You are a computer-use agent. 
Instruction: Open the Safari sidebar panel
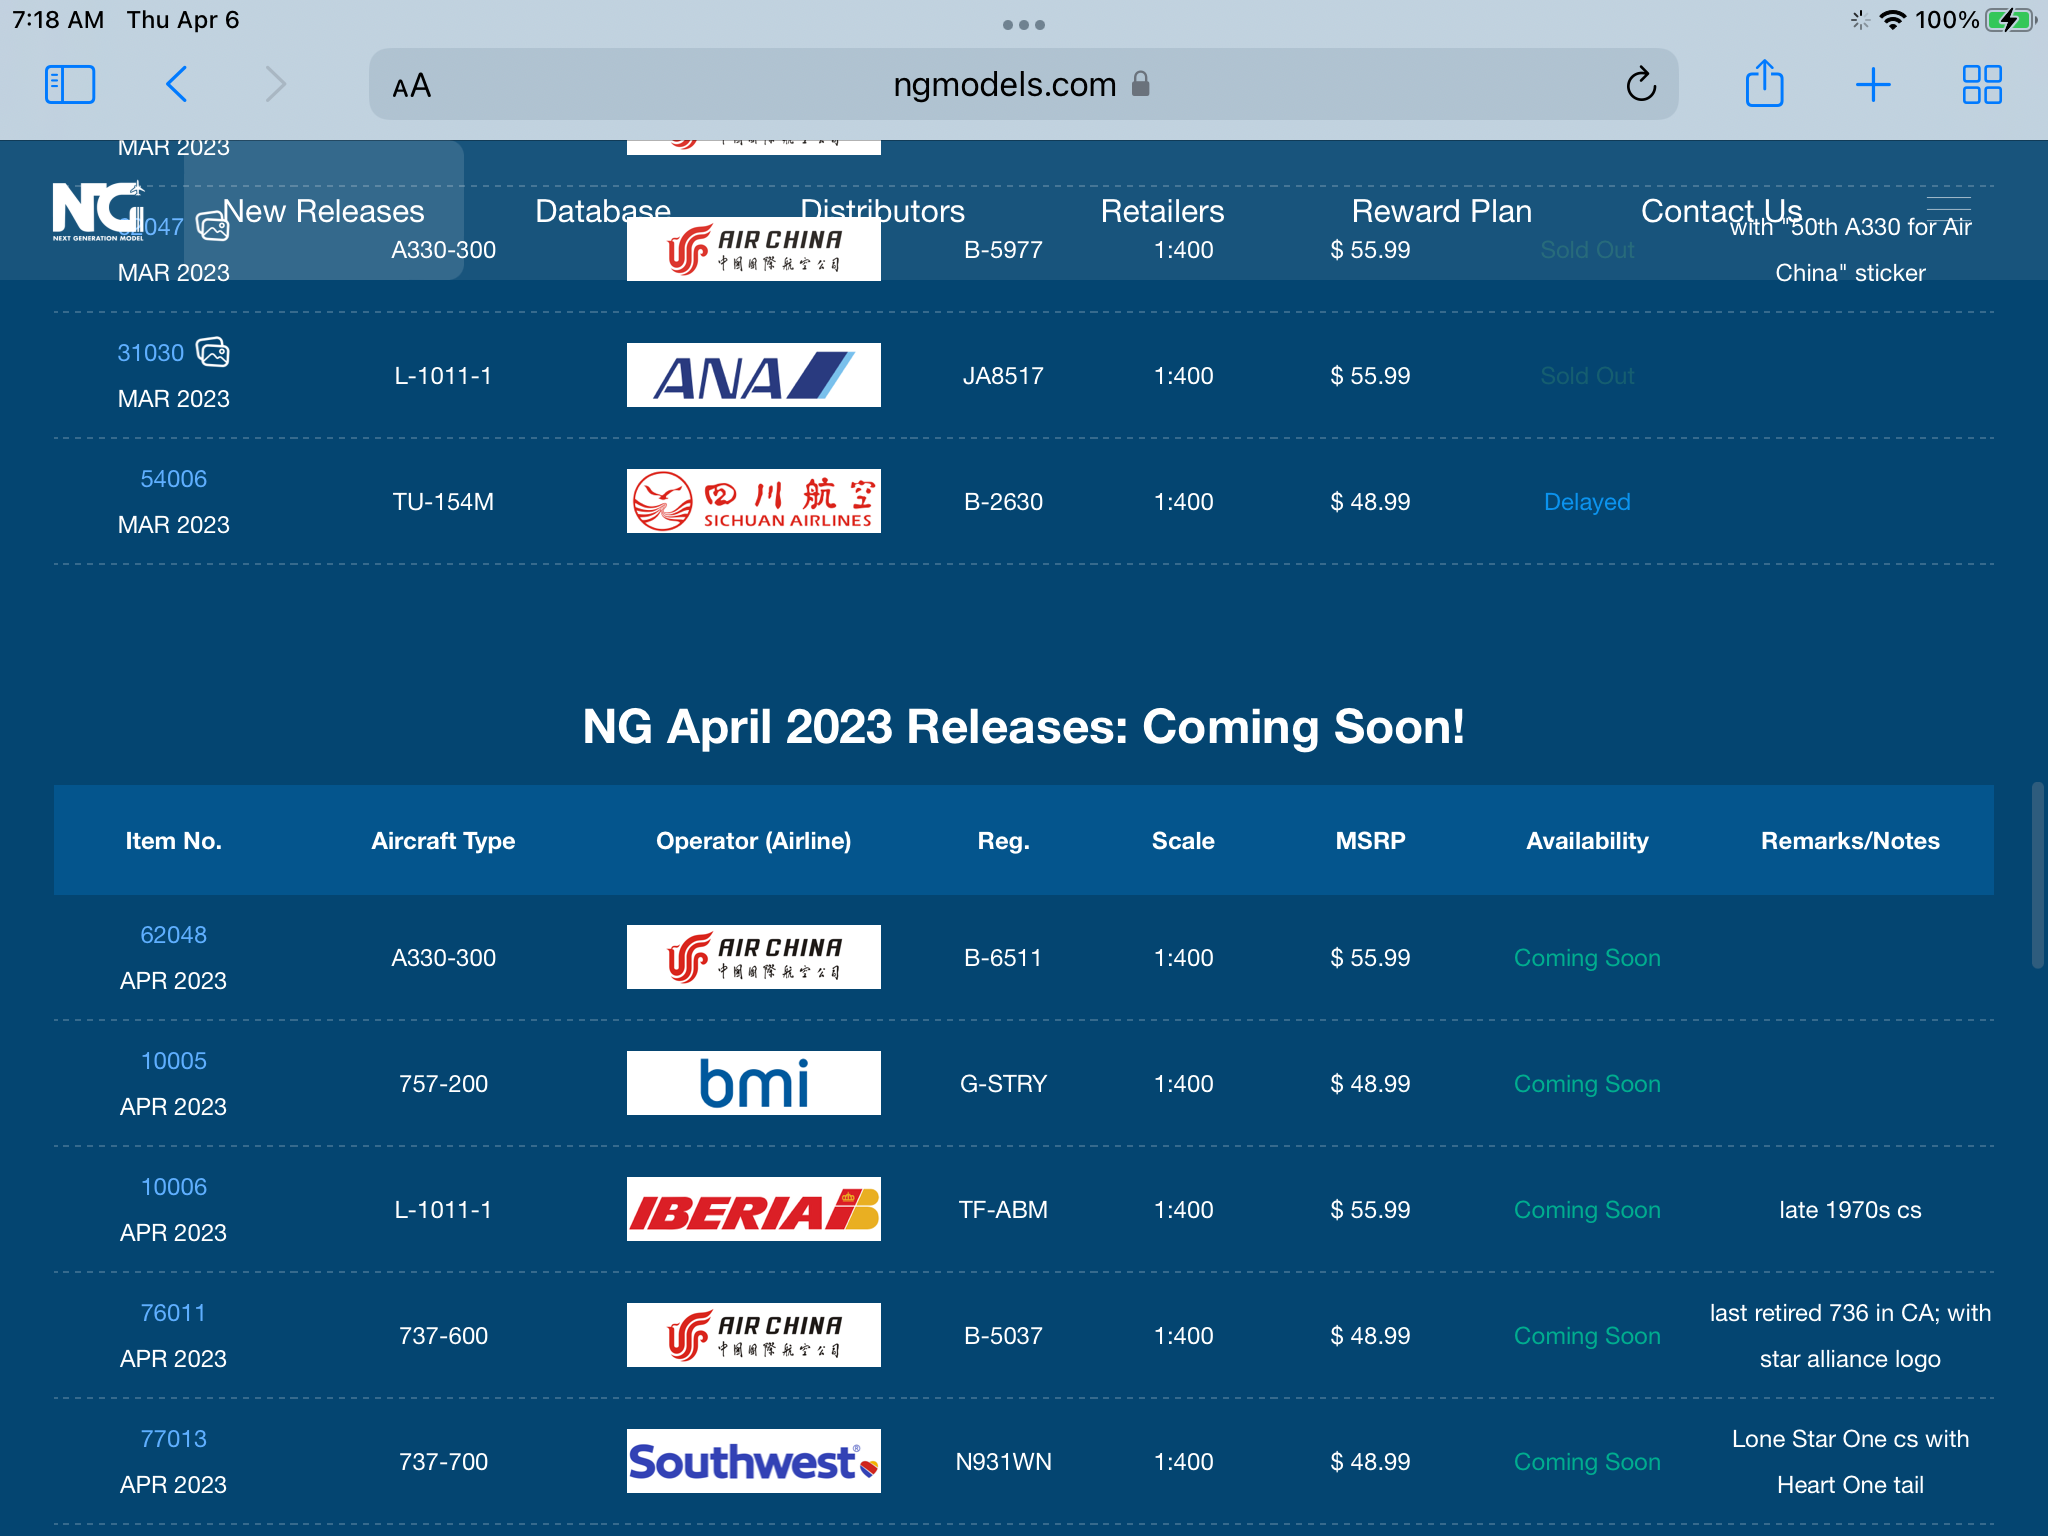point(70,85)
